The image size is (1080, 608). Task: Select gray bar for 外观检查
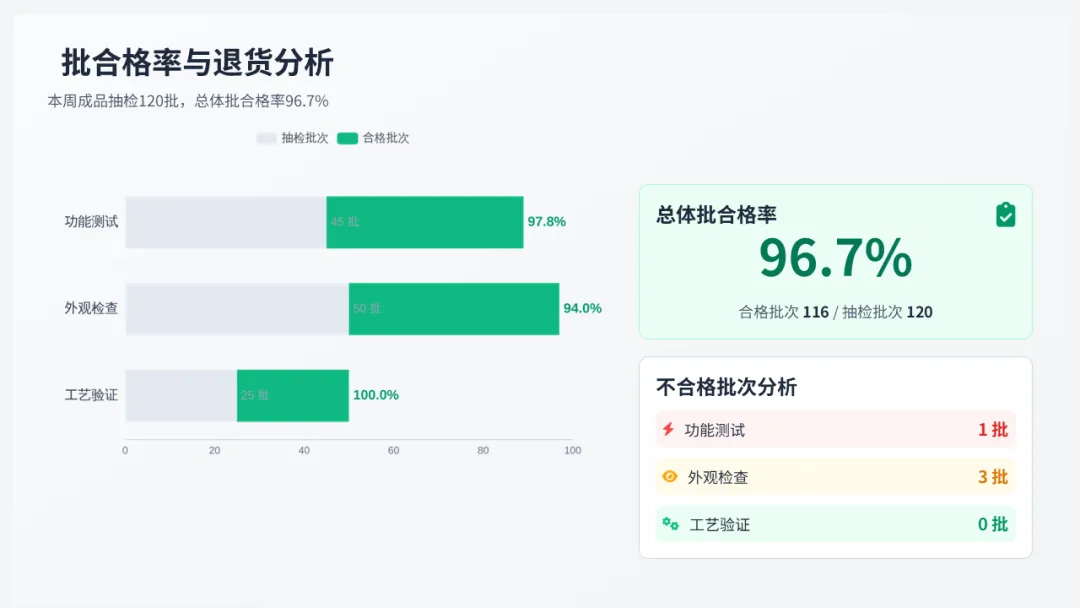click(237, 308)
